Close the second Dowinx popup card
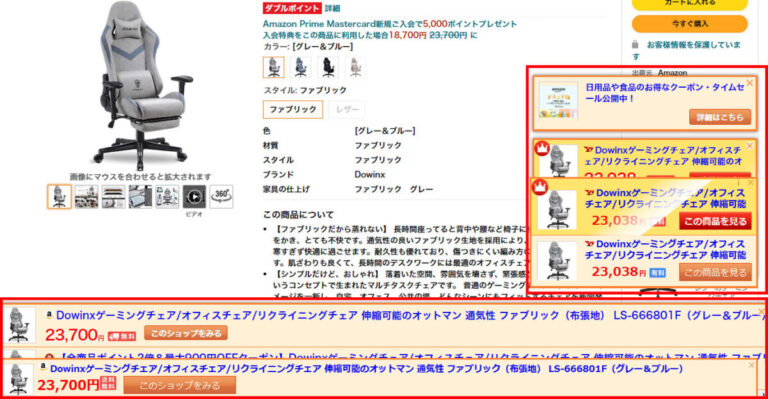Image resolution: width=768 pixels, height=399 pixels. 749,146
